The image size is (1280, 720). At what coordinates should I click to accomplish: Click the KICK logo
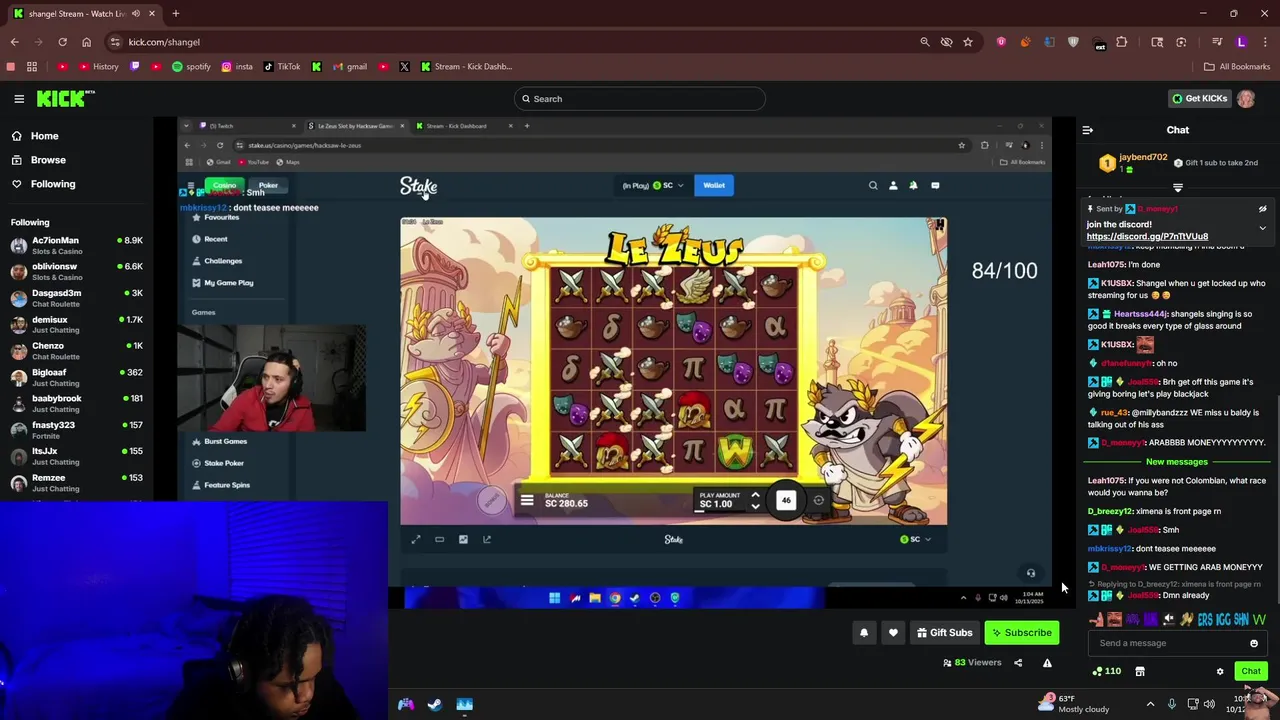coord(65,98)
